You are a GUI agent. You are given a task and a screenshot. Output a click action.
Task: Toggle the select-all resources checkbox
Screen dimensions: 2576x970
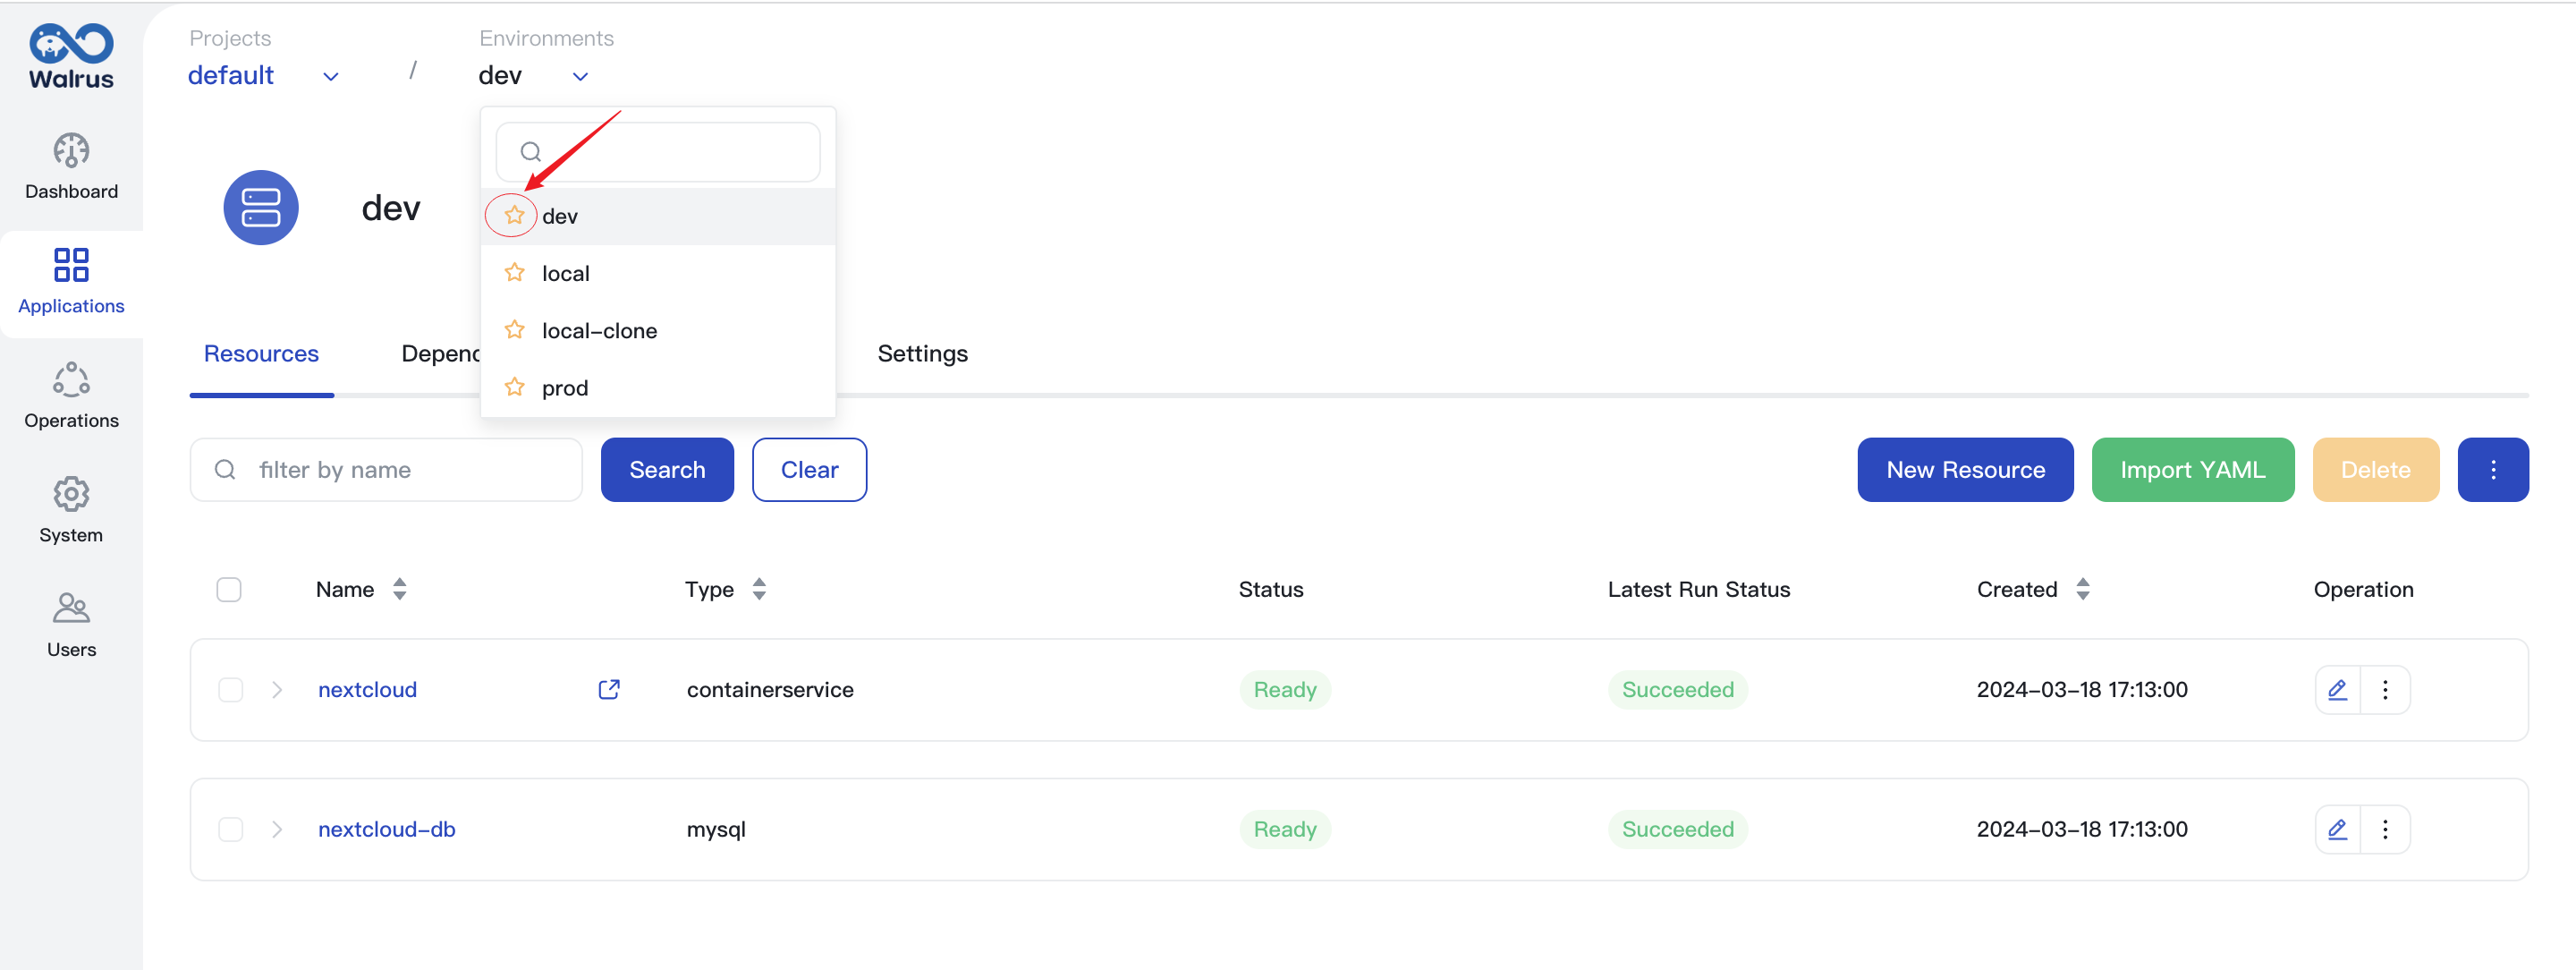point(229,589)
